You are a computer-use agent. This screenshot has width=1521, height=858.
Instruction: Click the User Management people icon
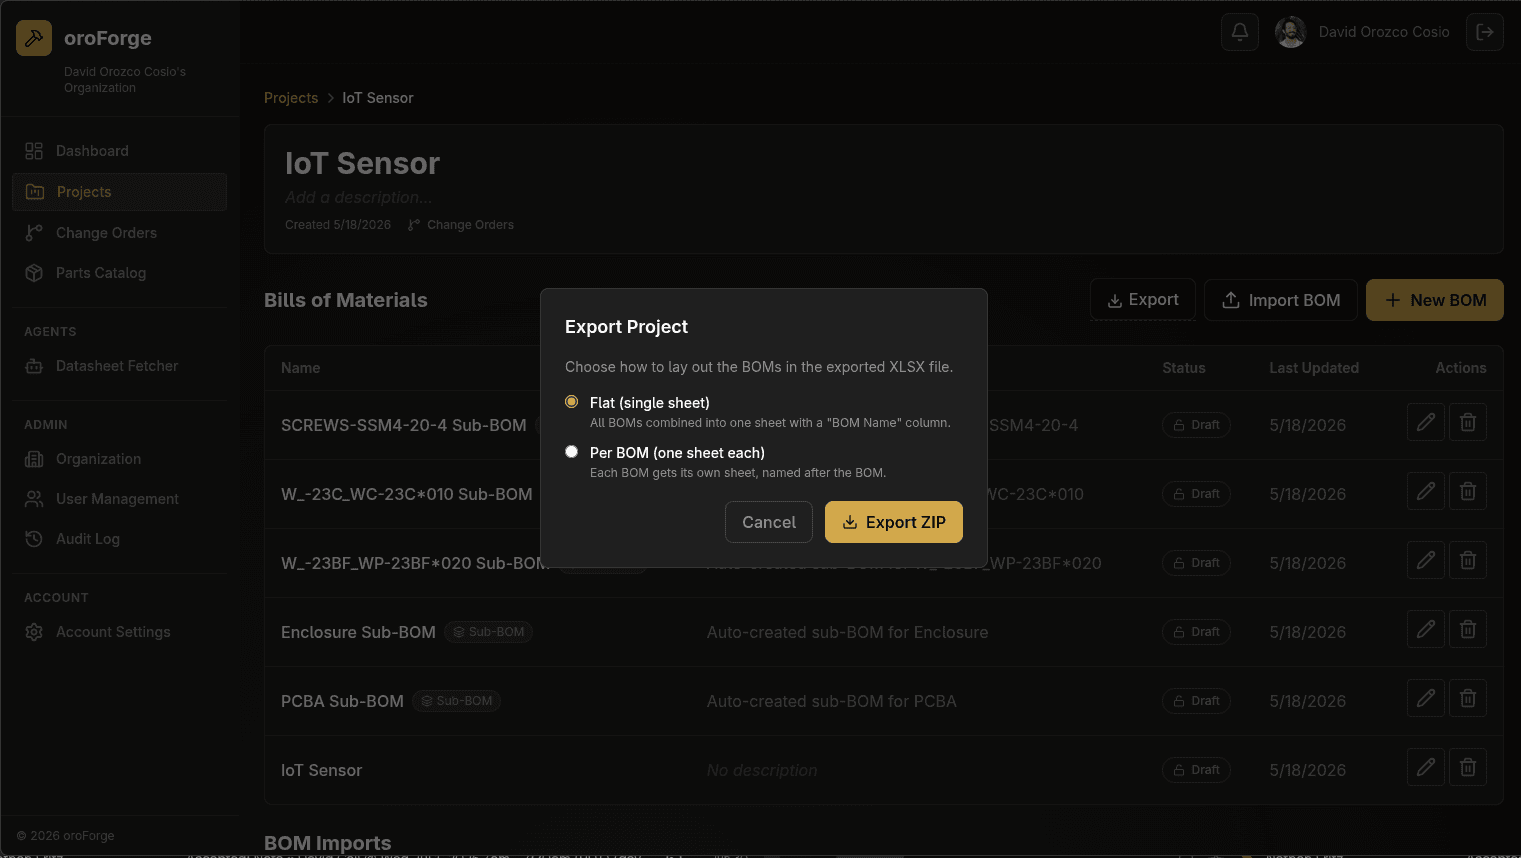[x=34, y=499]
